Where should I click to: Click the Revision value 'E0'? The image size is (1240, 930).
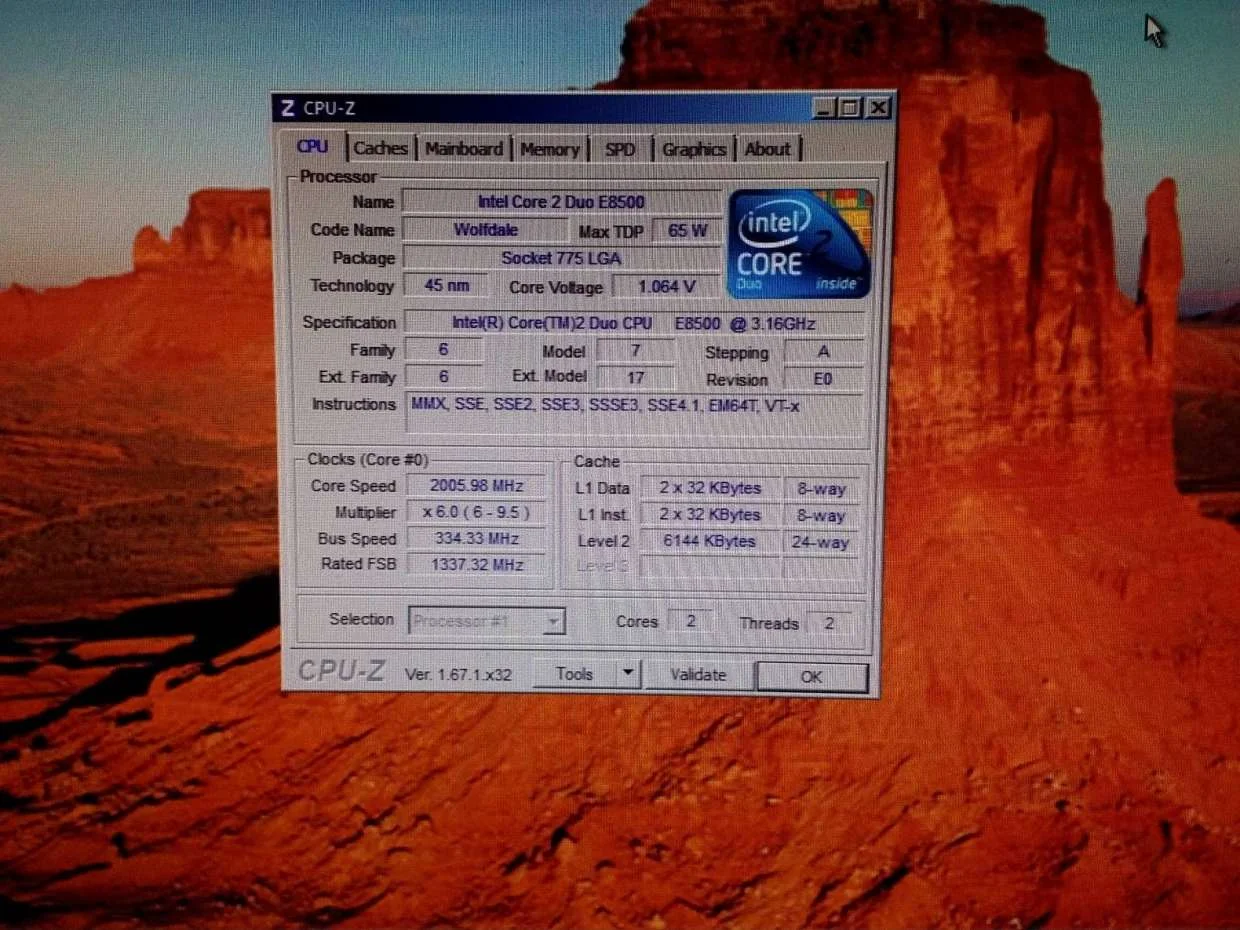click(823, 380)
